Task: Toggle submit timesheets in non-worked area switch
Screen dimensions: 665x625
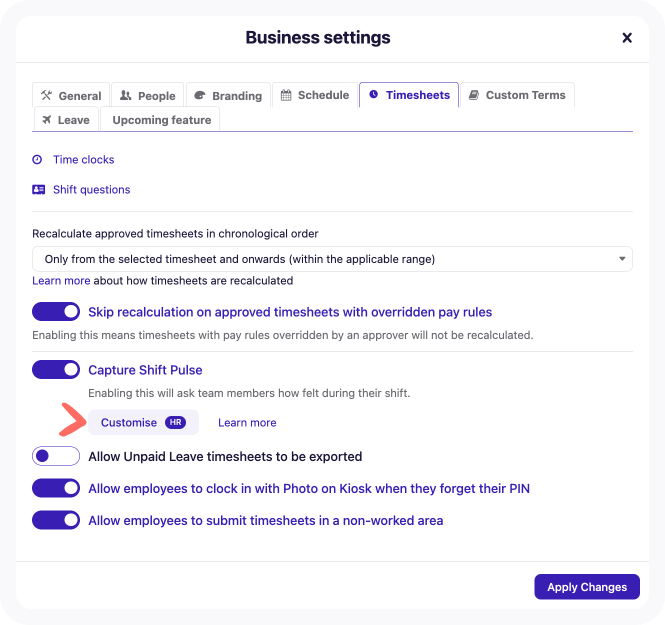Action: pyautogui.click(x=56, y=520)
